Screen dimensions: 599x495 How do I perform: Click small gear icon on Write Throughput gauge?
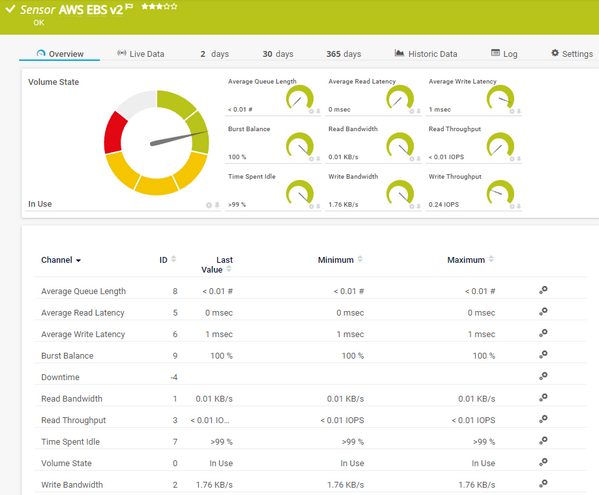coord(512,206)
